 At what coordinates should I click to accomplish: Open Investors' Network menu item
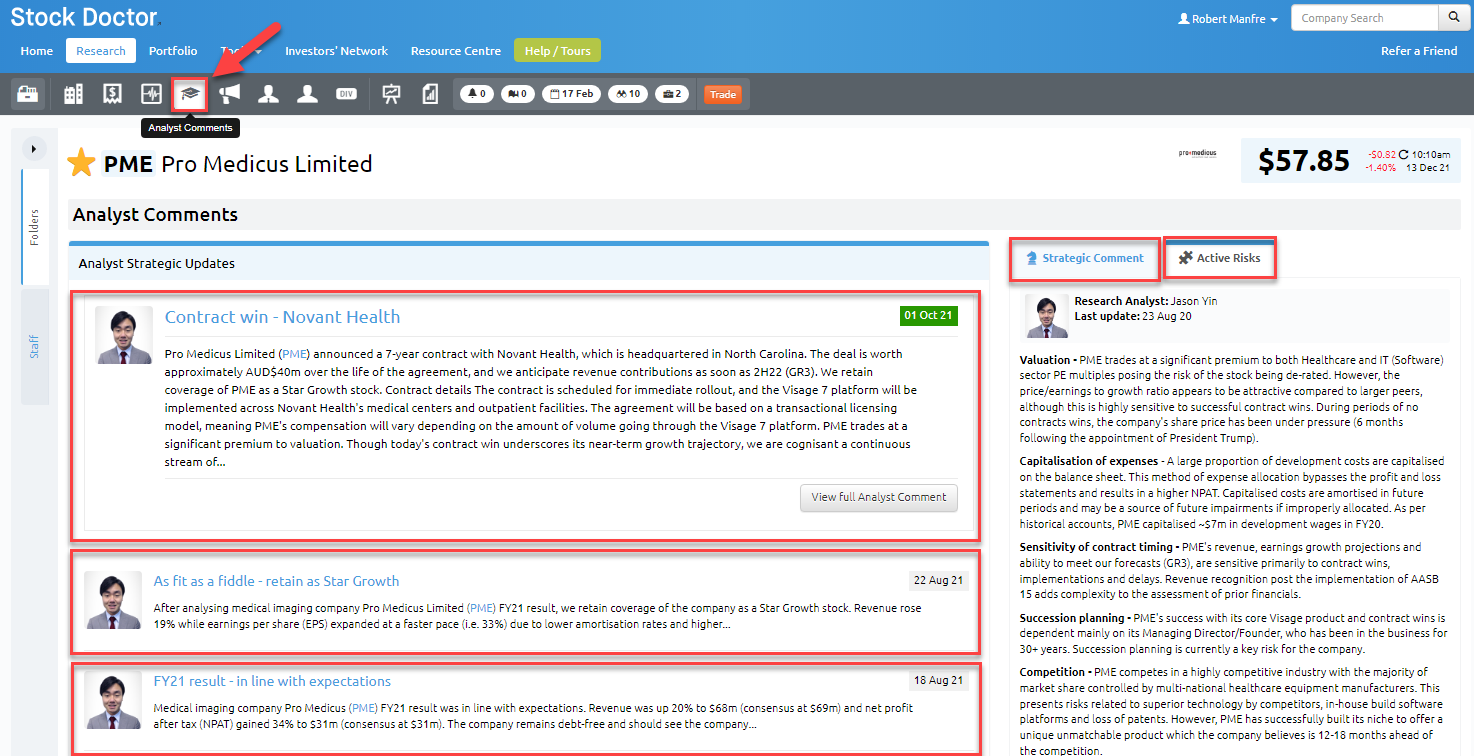336,51
